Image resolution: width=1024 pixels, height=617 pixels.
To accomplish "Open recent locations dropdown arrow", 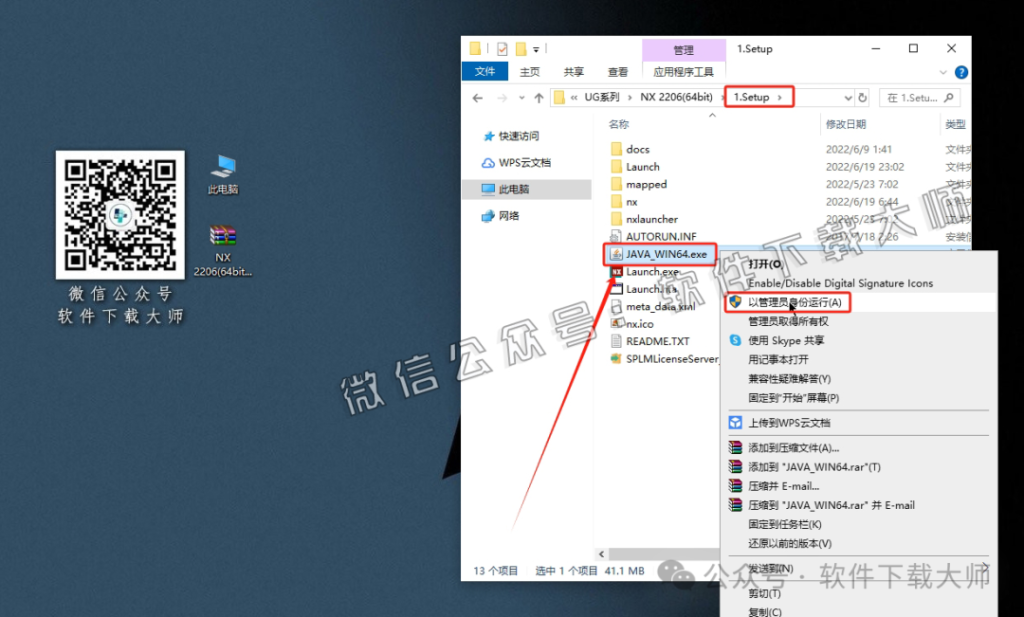I will (x=521, y=98).
